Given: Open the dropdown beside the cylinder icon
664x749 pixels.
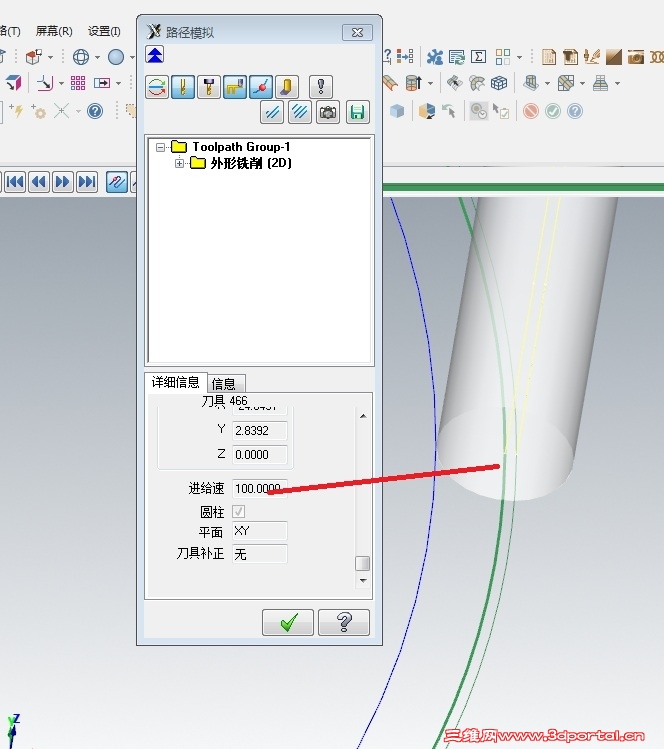Looking at the screenshot, I should 430,84.
